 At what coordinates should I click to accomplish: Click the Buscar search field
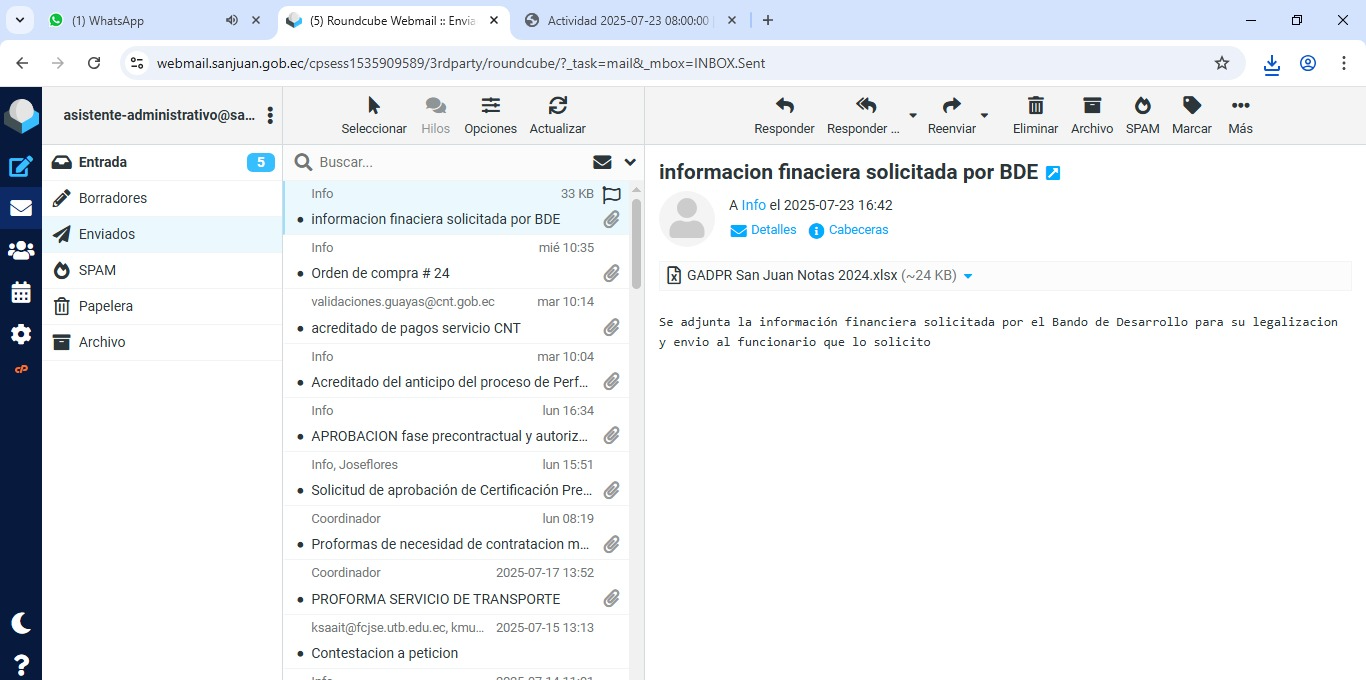click(450, 162)
